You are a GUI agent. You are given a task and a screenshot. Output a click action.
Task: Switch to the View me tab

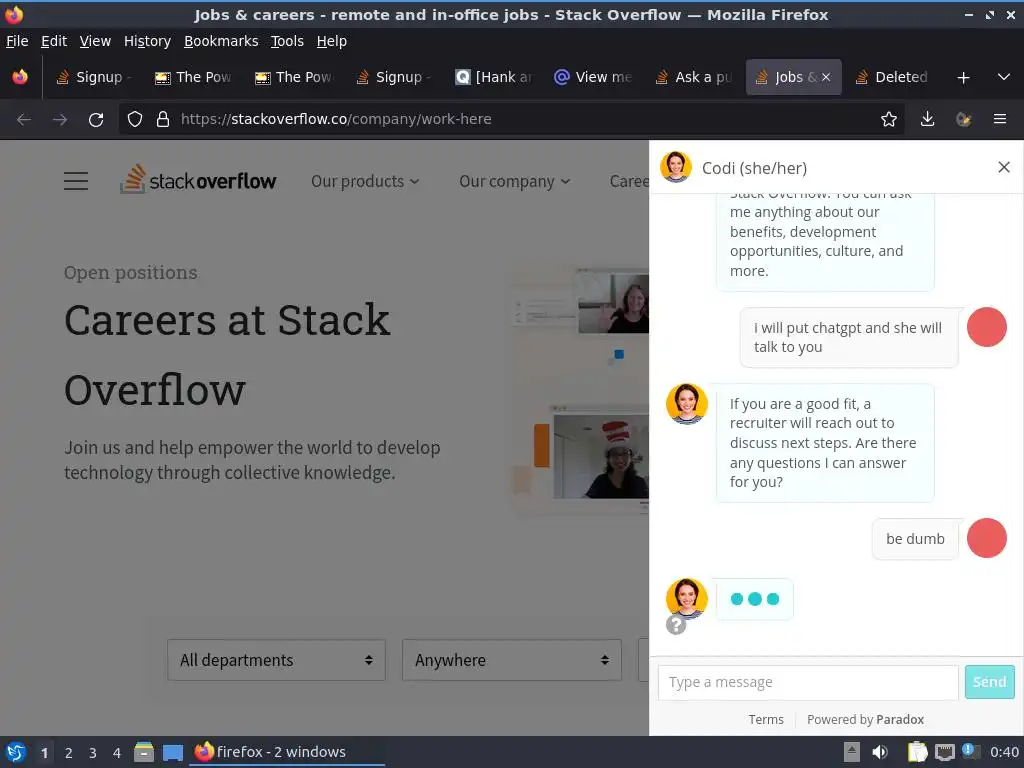click(x=594, y=77)
